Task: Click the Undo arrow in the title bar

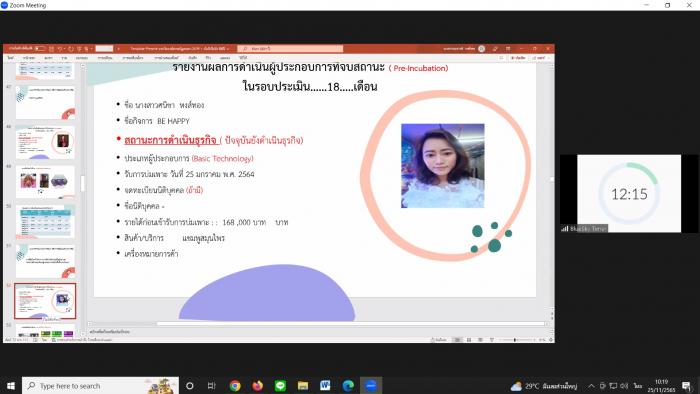Action: click(59, 48)
